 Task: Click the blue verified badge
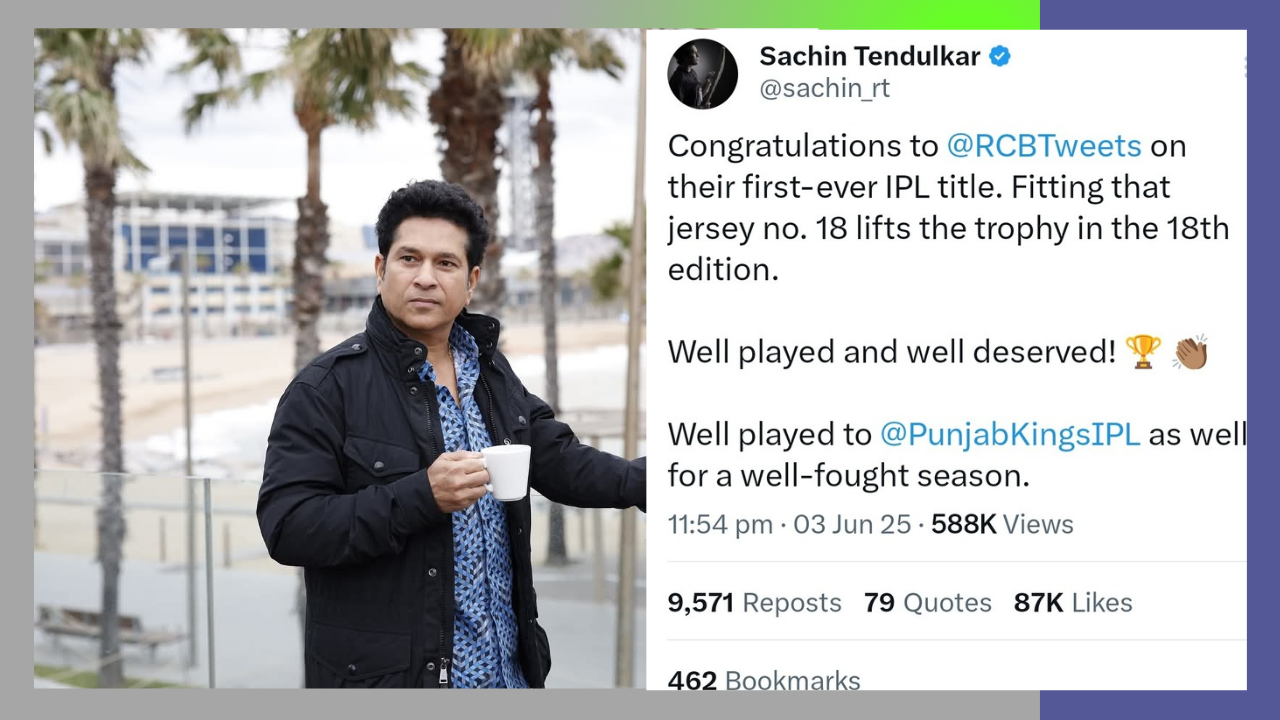(x=1000, y=56)
